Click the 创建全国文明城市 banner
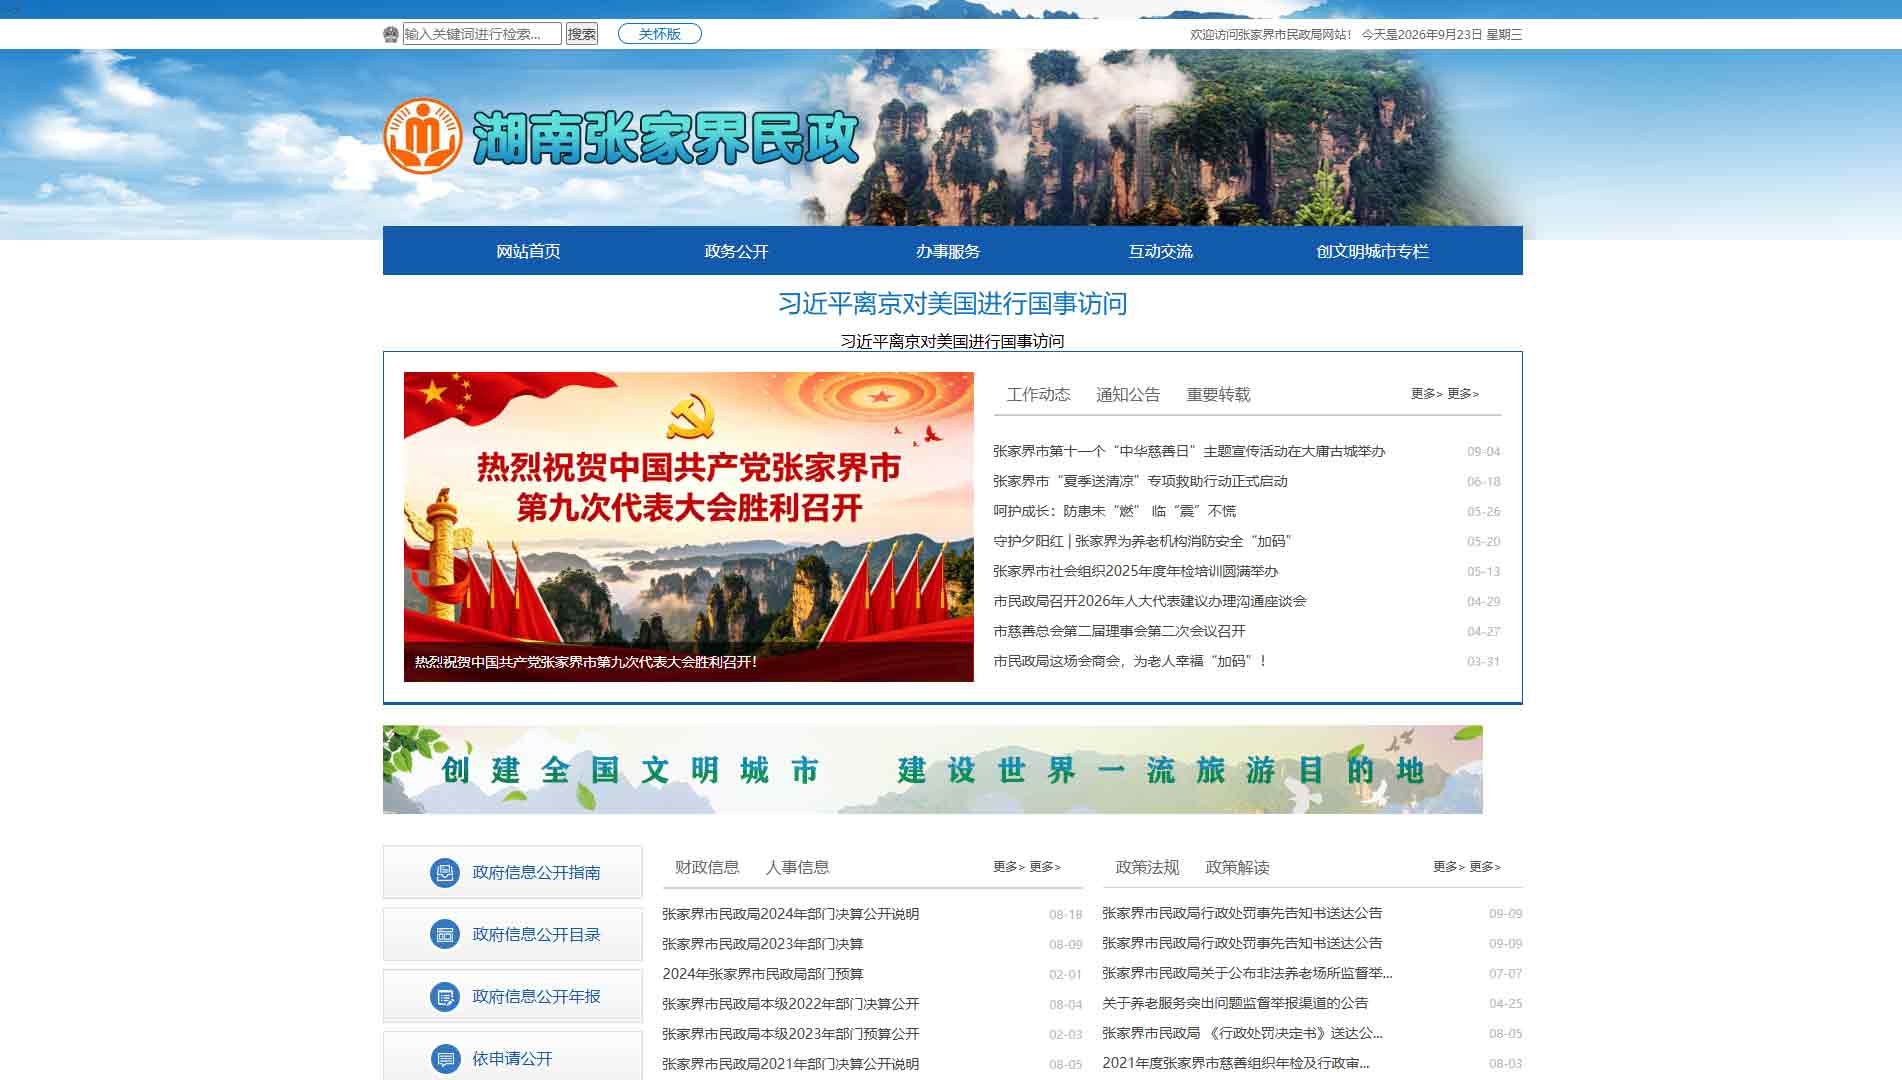Viewport: 1902px width, 1080px height. pos(933,769)
